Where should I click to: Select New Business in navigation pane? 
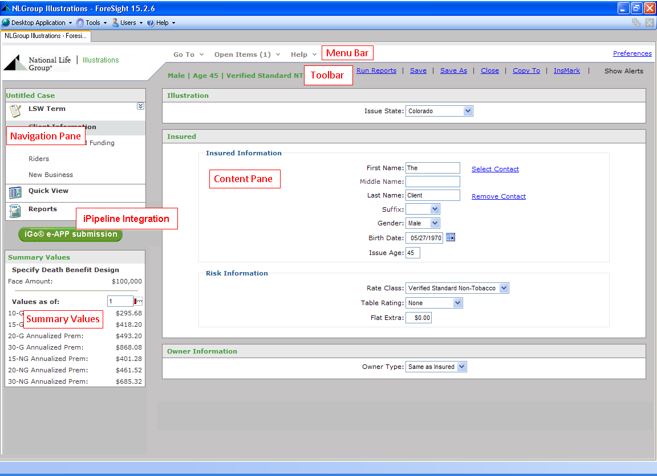click(51, 175)
